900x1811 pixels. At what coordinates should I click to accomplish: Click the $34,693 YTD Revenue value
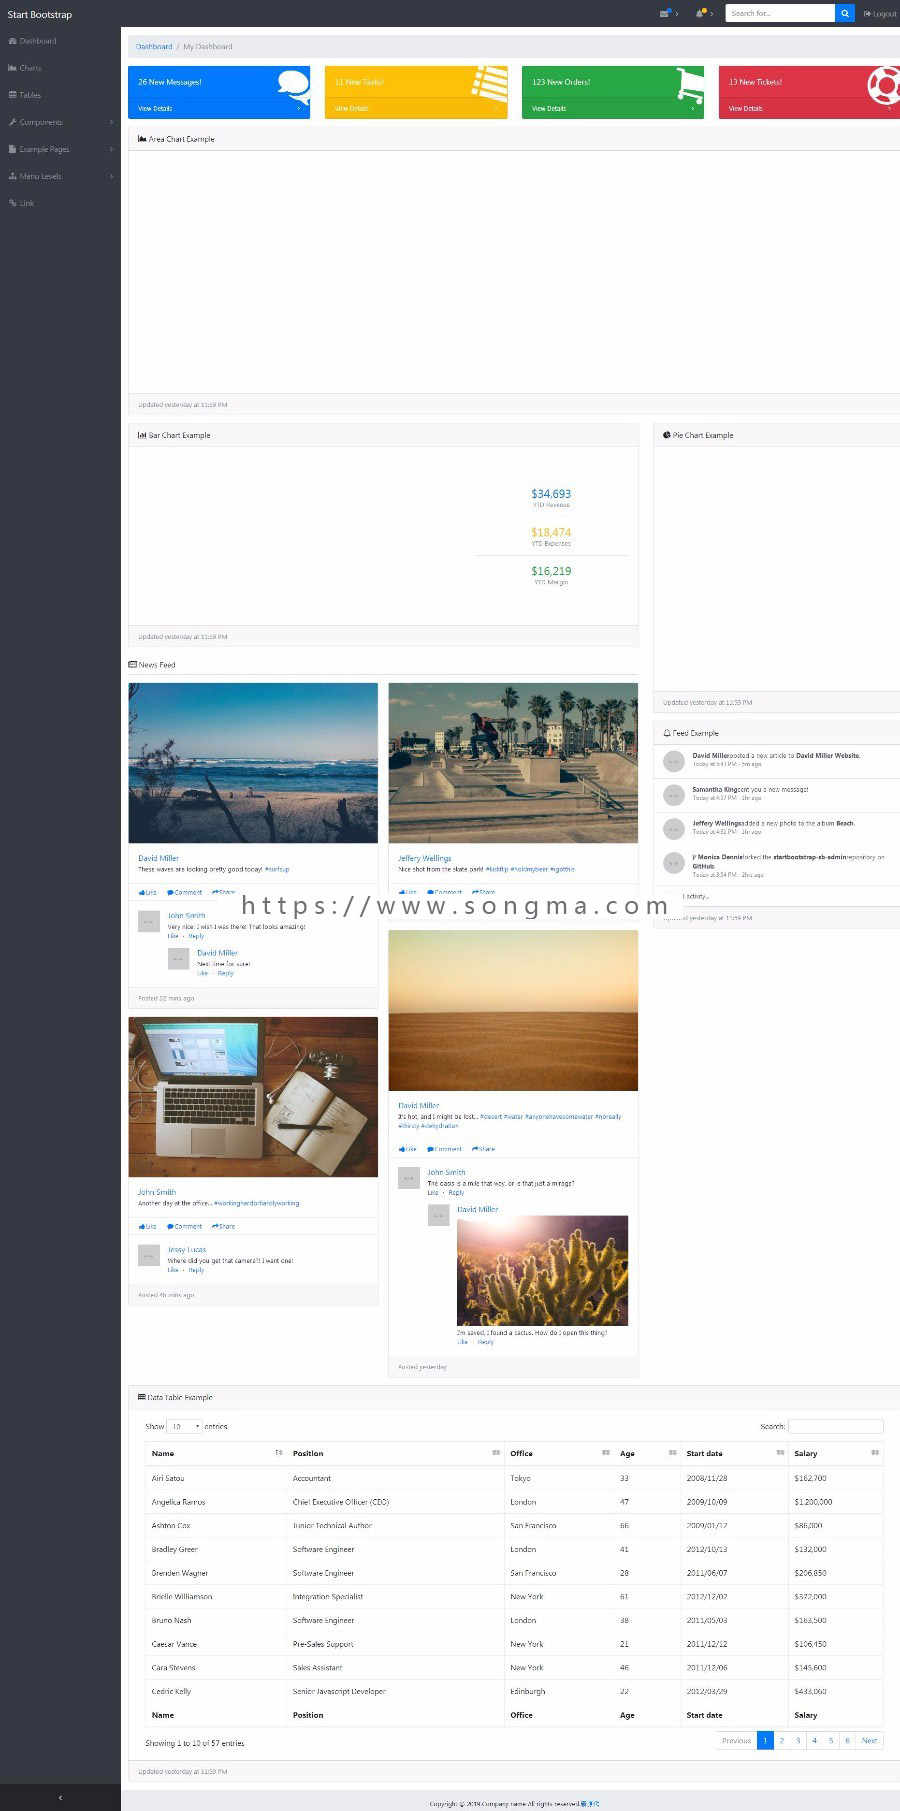551,494
